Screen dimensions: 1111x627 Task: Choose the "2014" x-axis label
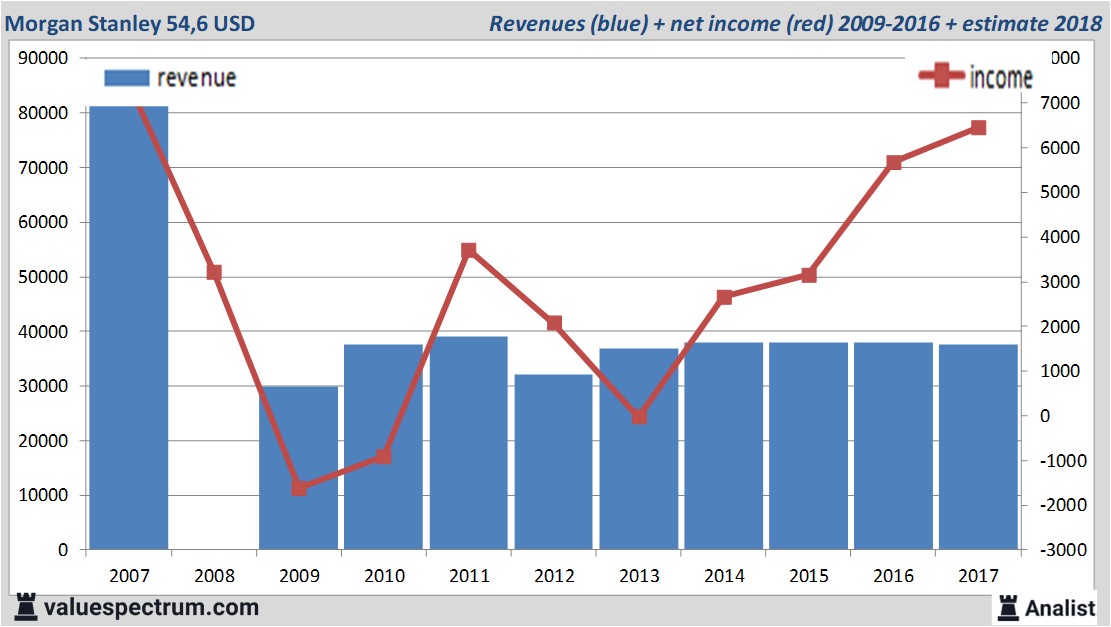(724, 575)
